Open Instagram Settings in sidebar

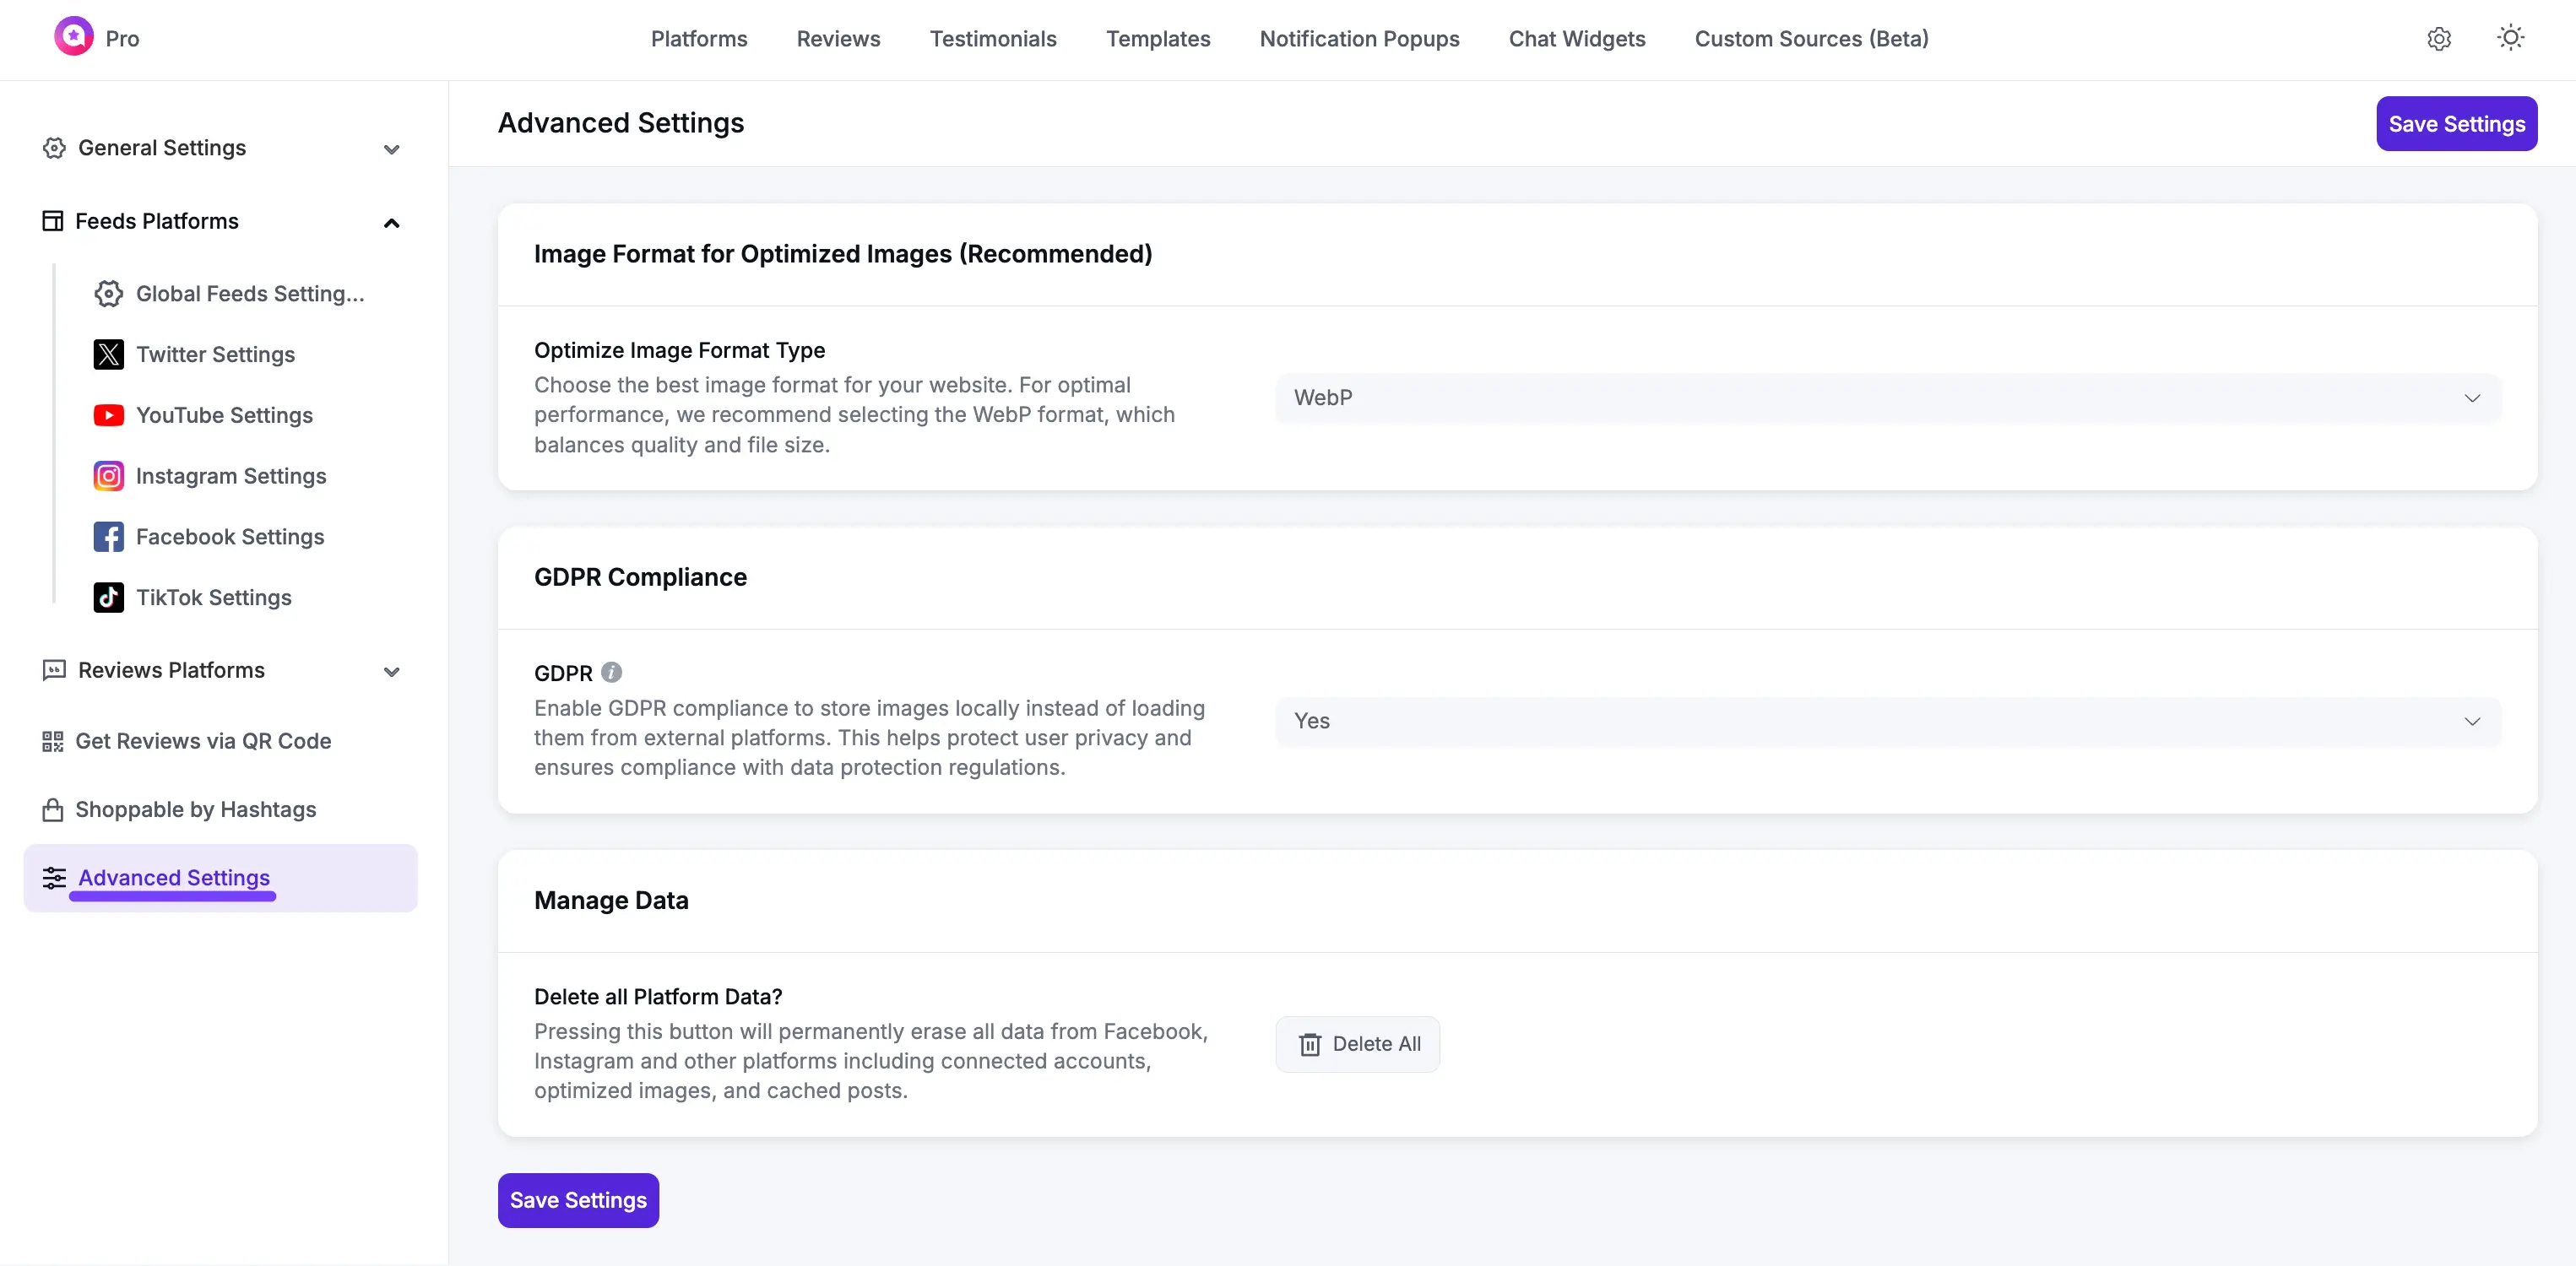pos(231,476)
